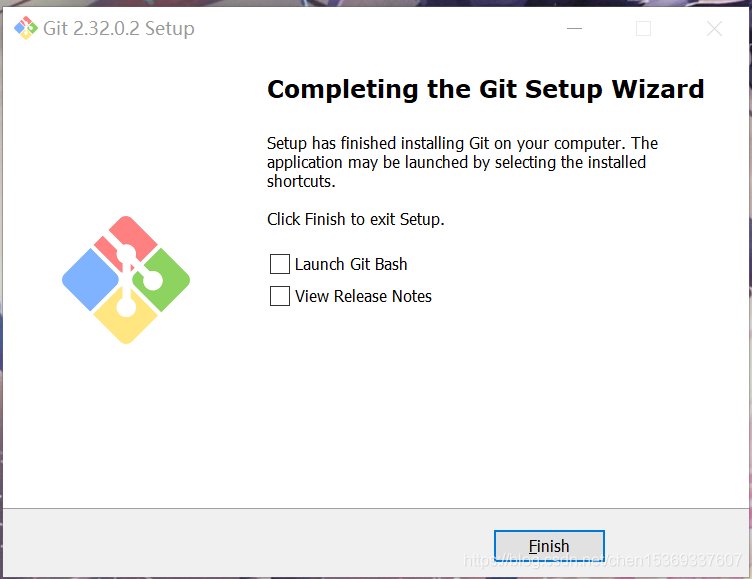Tick the View Release Notes checkbox

(x=280, y=296)
